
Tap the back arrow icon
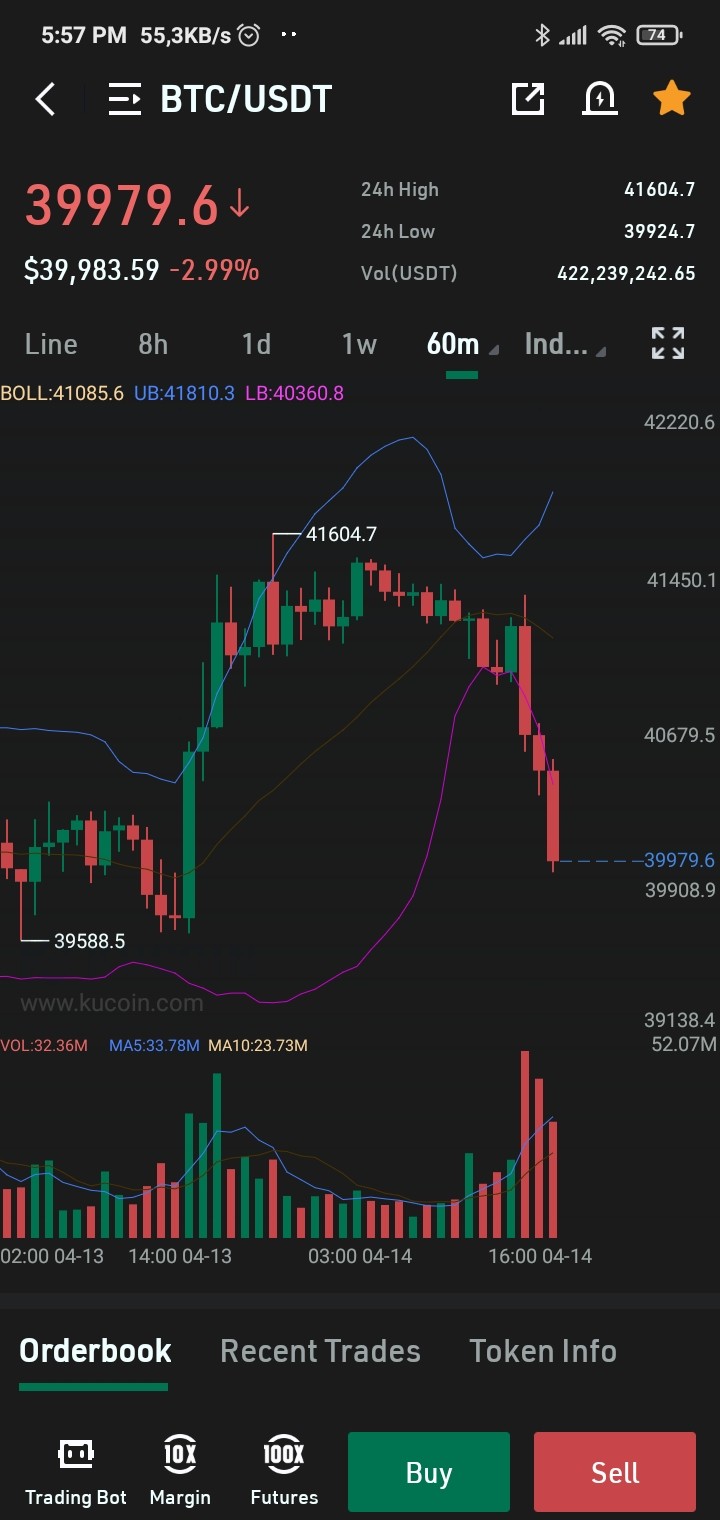(x=45, y=99)
